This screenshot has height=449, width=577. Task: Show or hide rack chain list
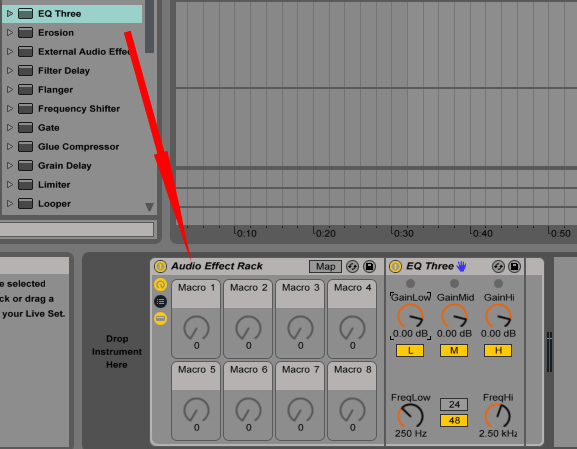tap(160, 301)
